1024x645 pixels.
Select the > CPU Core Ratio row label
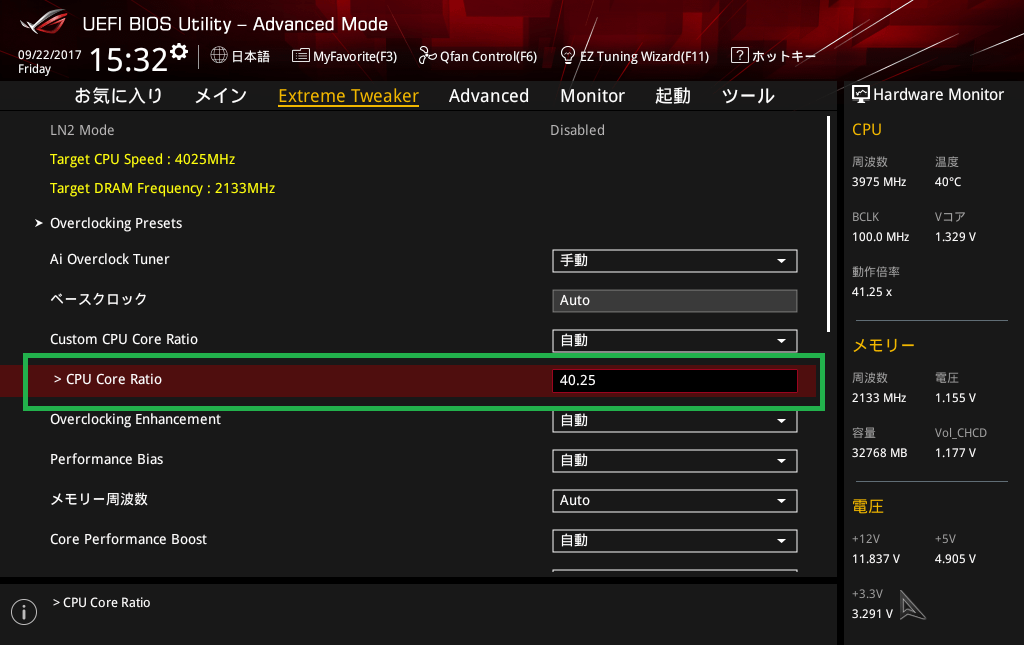click(108, 379)
